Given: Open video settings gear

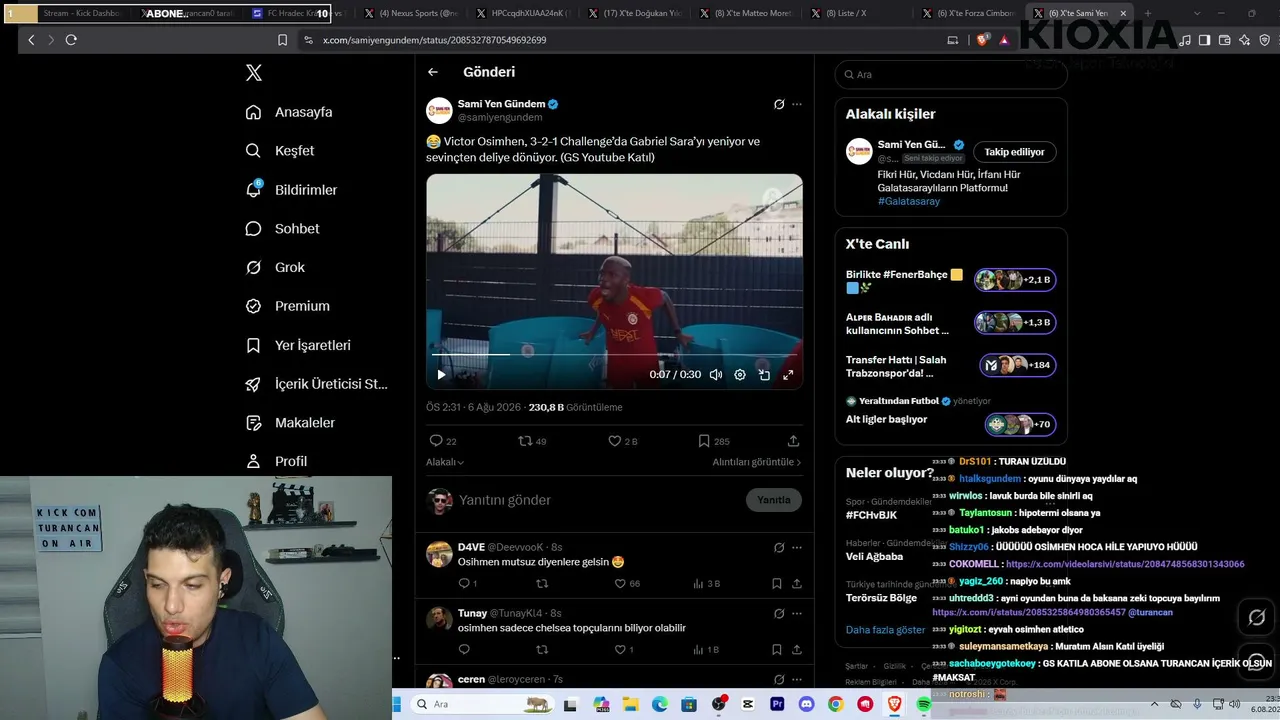Looking at the screenshot, I should [740, 375].
